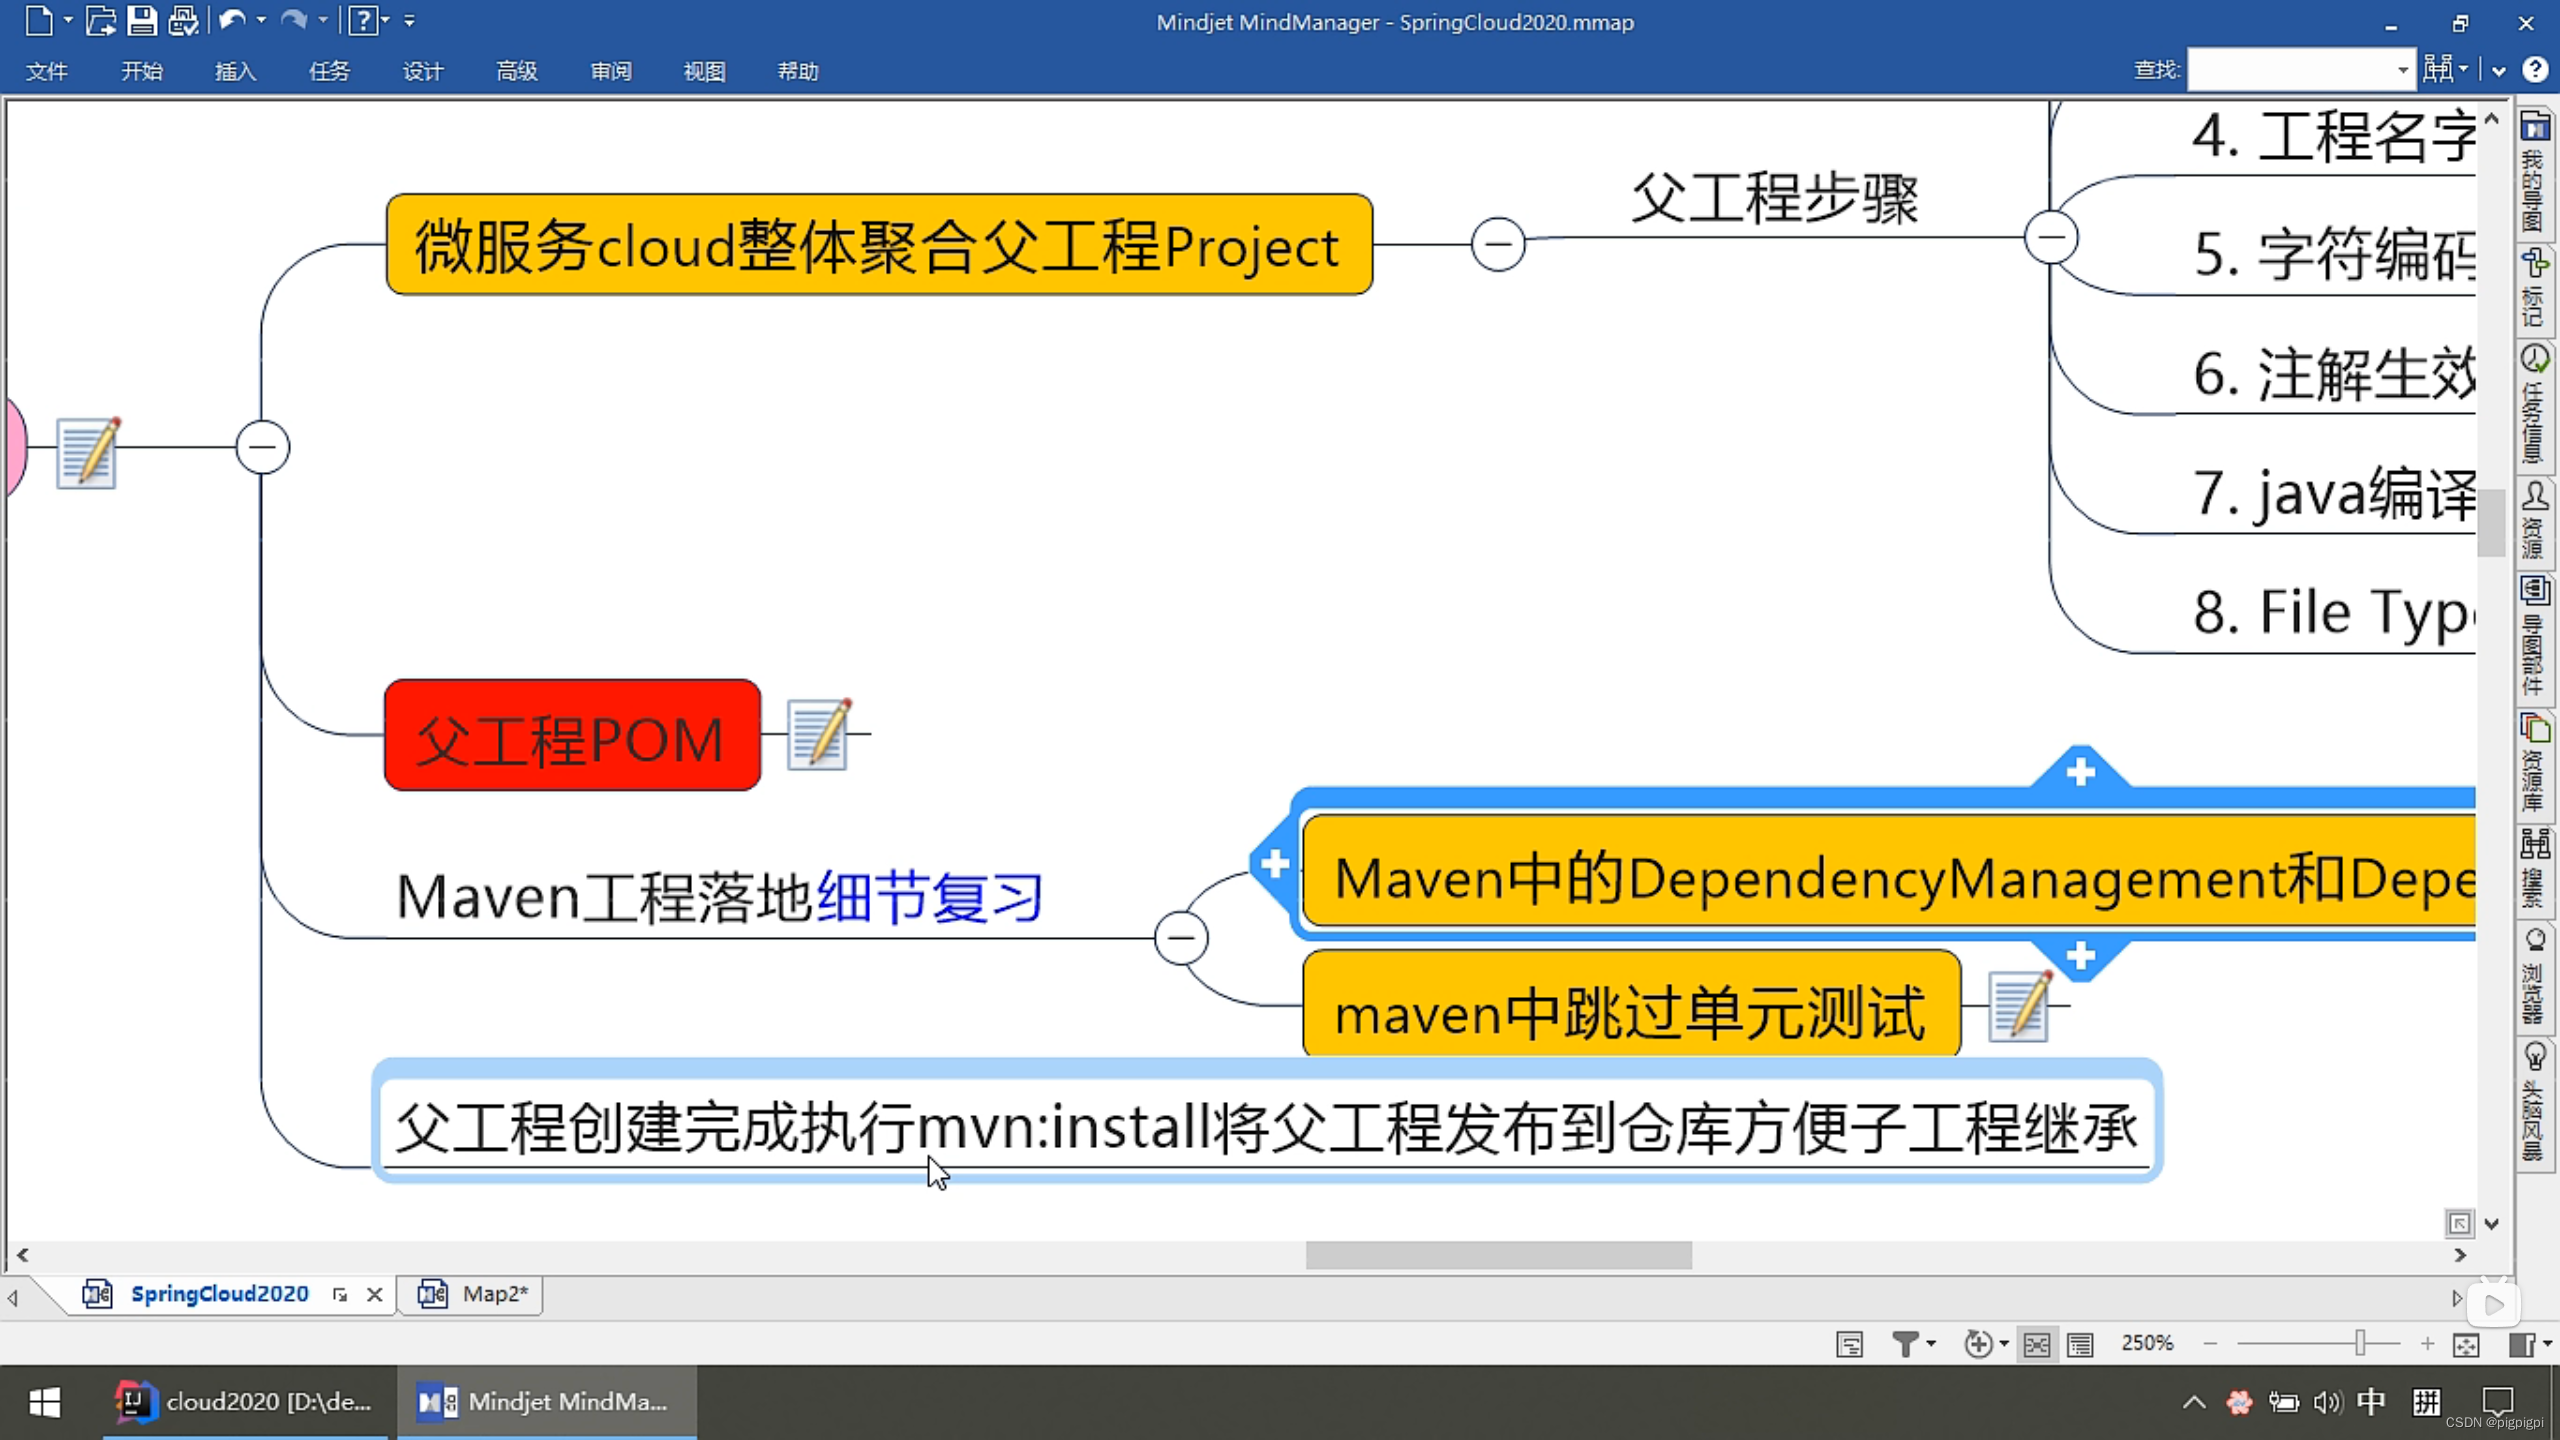Image resolution: width=2560 pixels, height=1440 pixels.
Task: Select the 父工程创建完成执行mvn:install topic
Action: point(1267,1122)
